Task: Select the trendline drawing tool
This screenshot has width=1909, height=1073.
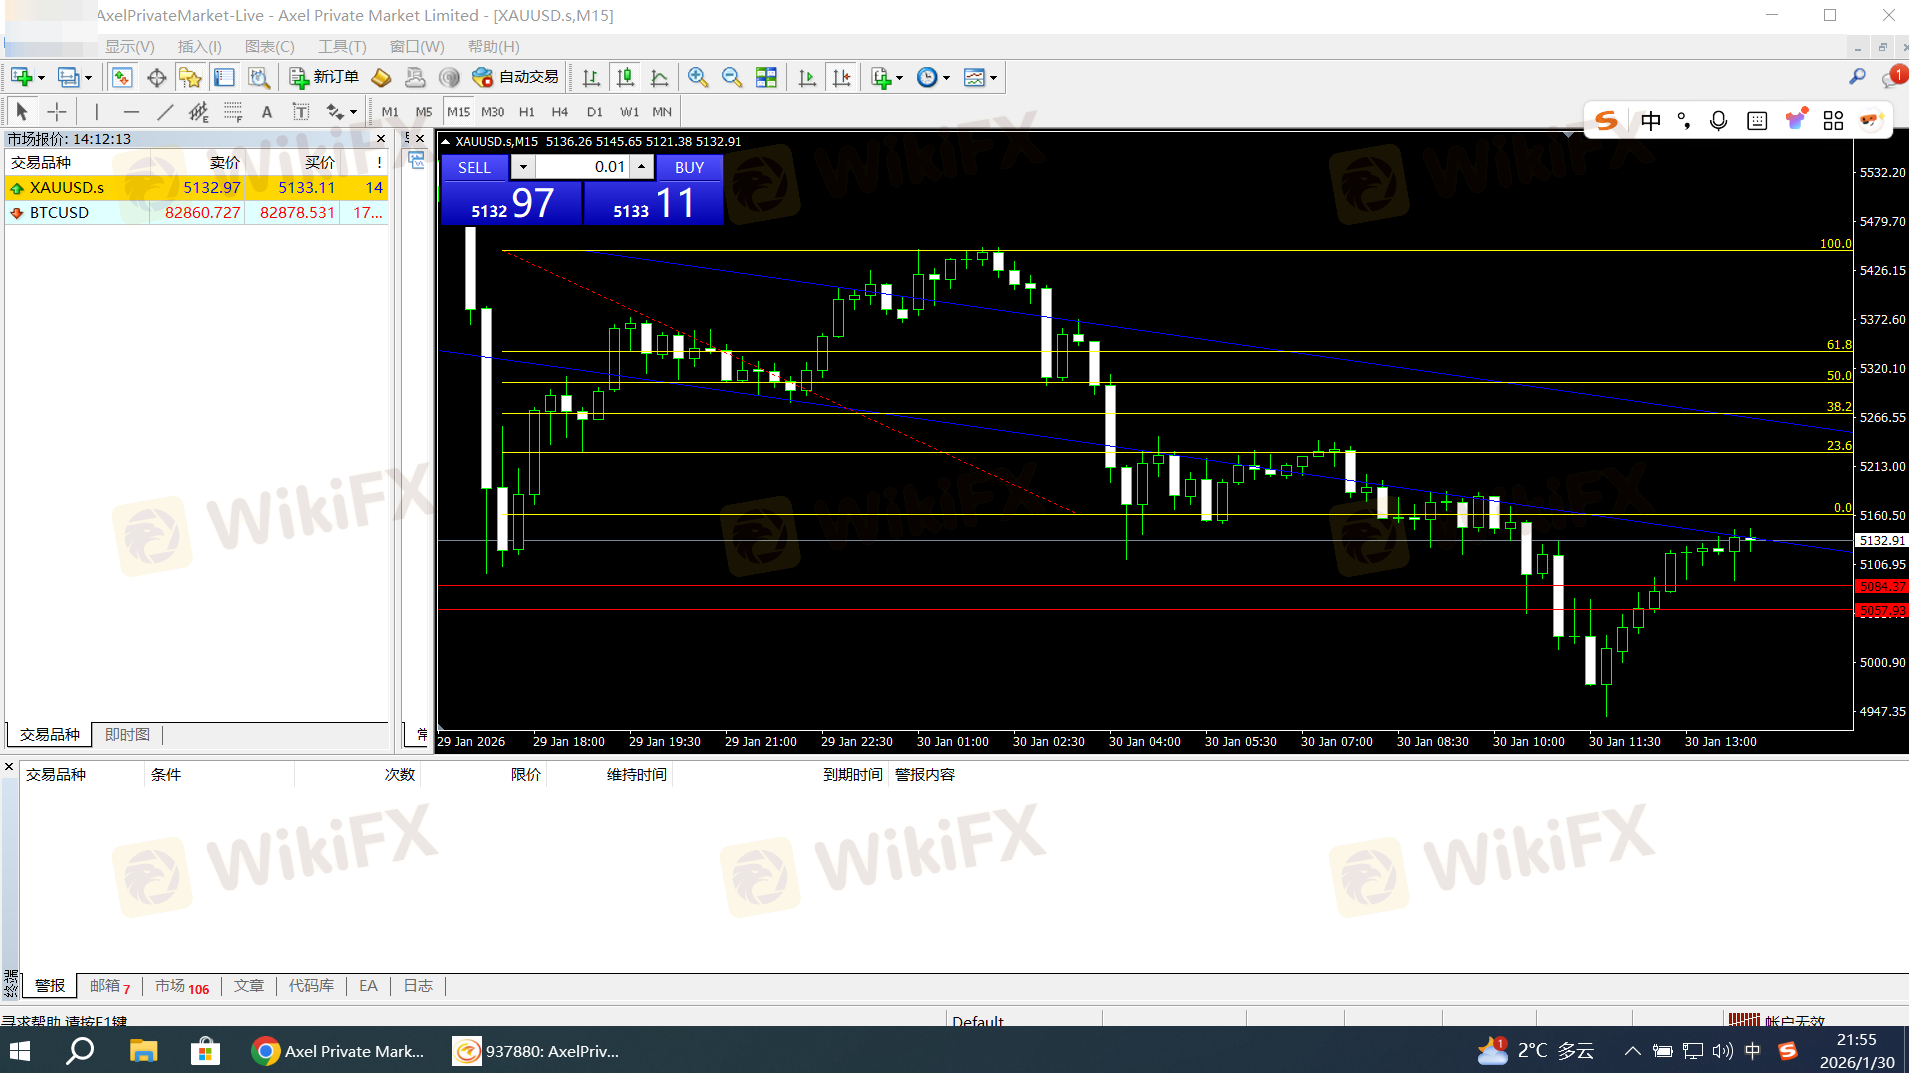Action: coord(165,112)
